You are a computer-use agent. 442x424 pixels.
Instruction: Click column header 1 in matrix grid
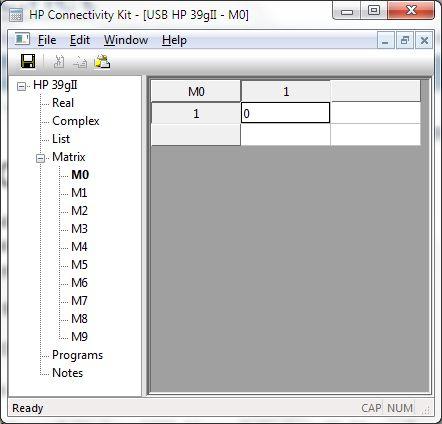[x=285, y=91]
